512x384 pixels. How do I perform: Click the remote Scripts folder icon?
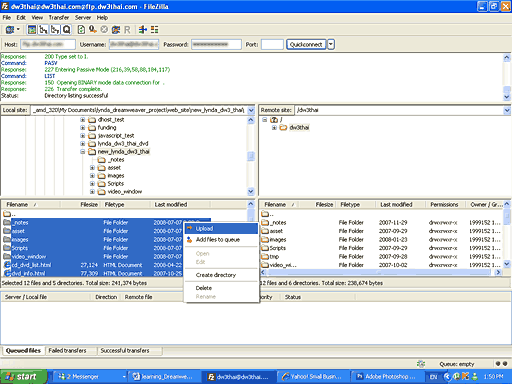coord(265,248)
